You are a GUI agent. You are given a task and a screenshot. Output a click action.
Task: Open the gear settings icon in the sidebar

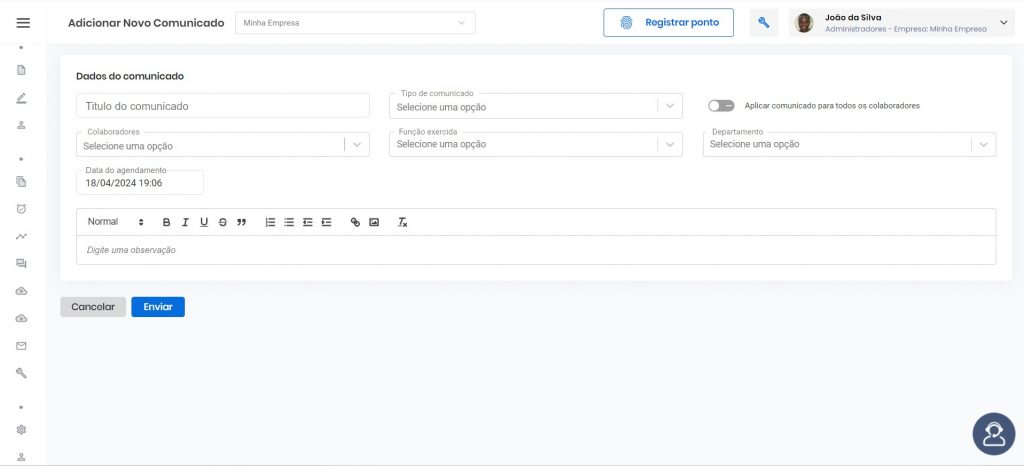21,429
